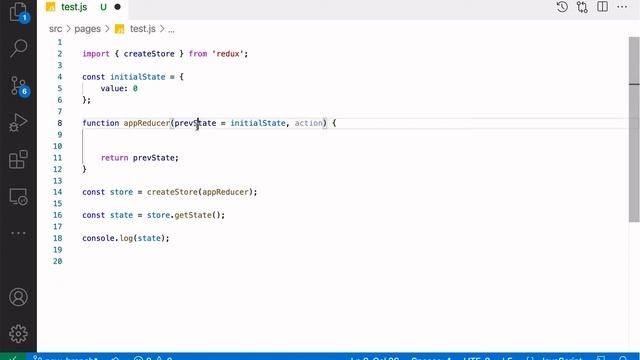This screenshot has height=360, width=640.
Task: Click the value: 0 property line
Action: (119, 89)
